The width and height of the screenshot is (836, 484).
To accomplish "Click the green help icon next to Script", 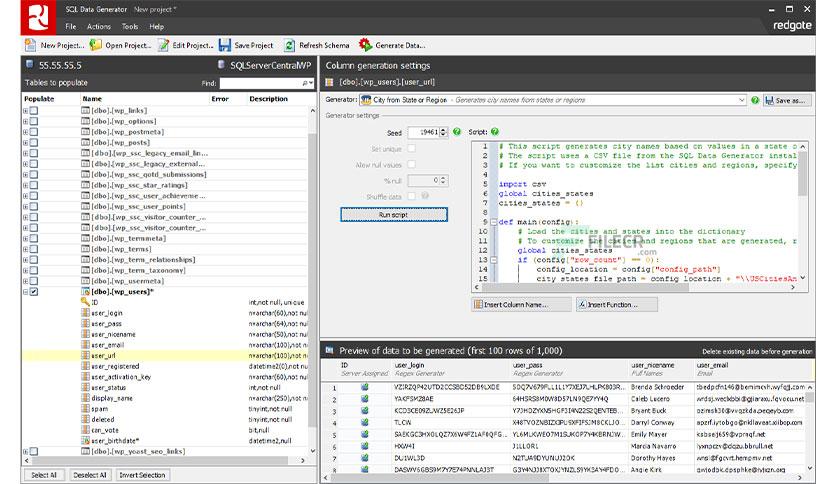I will 495,132.
